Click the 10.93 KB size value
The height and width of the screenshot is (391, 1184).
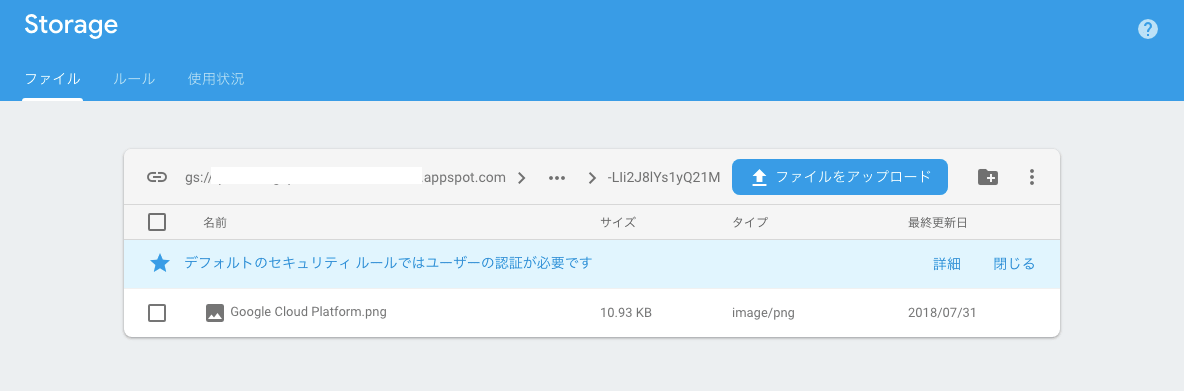point(626,312)
